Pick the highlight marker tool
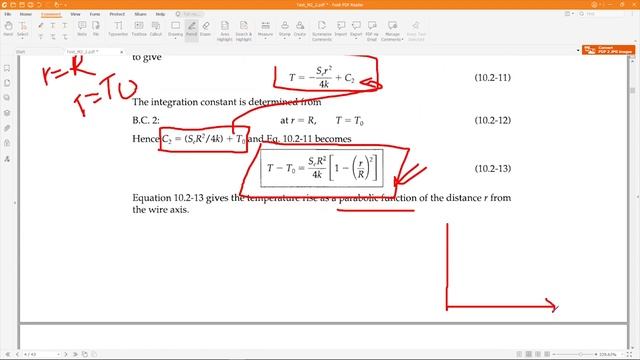 click(40, 25)
